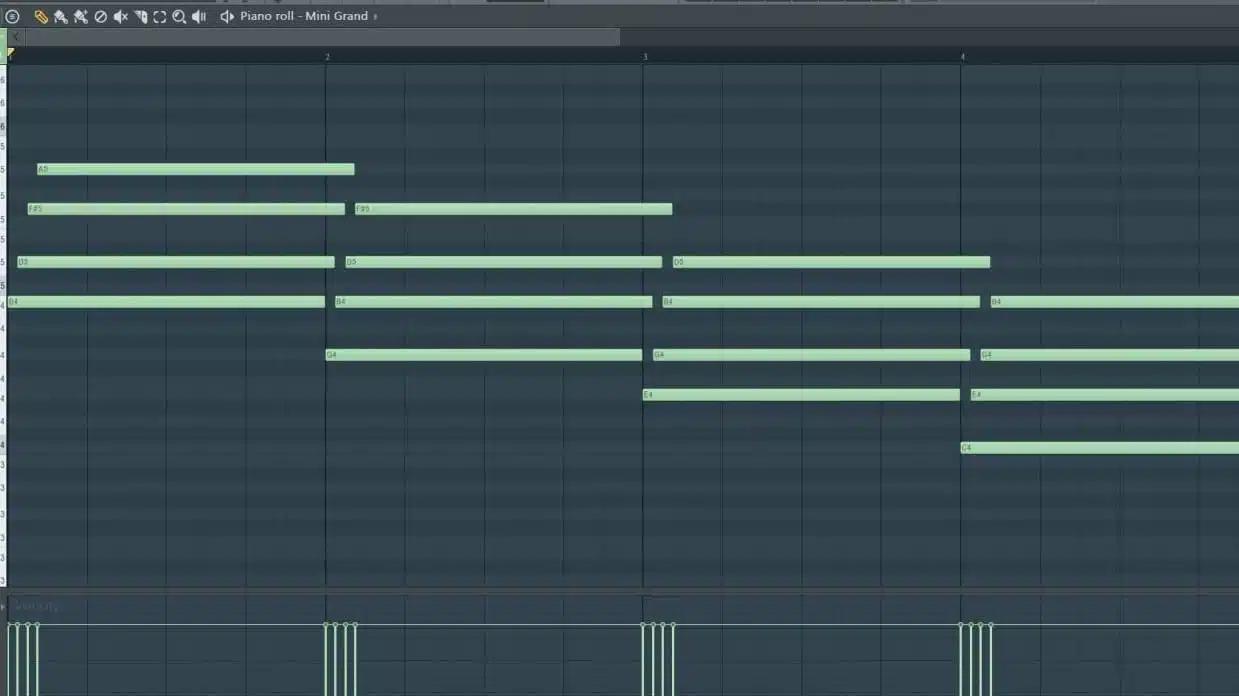Select the G4 note in bar 4

[x=1110, y=355]
